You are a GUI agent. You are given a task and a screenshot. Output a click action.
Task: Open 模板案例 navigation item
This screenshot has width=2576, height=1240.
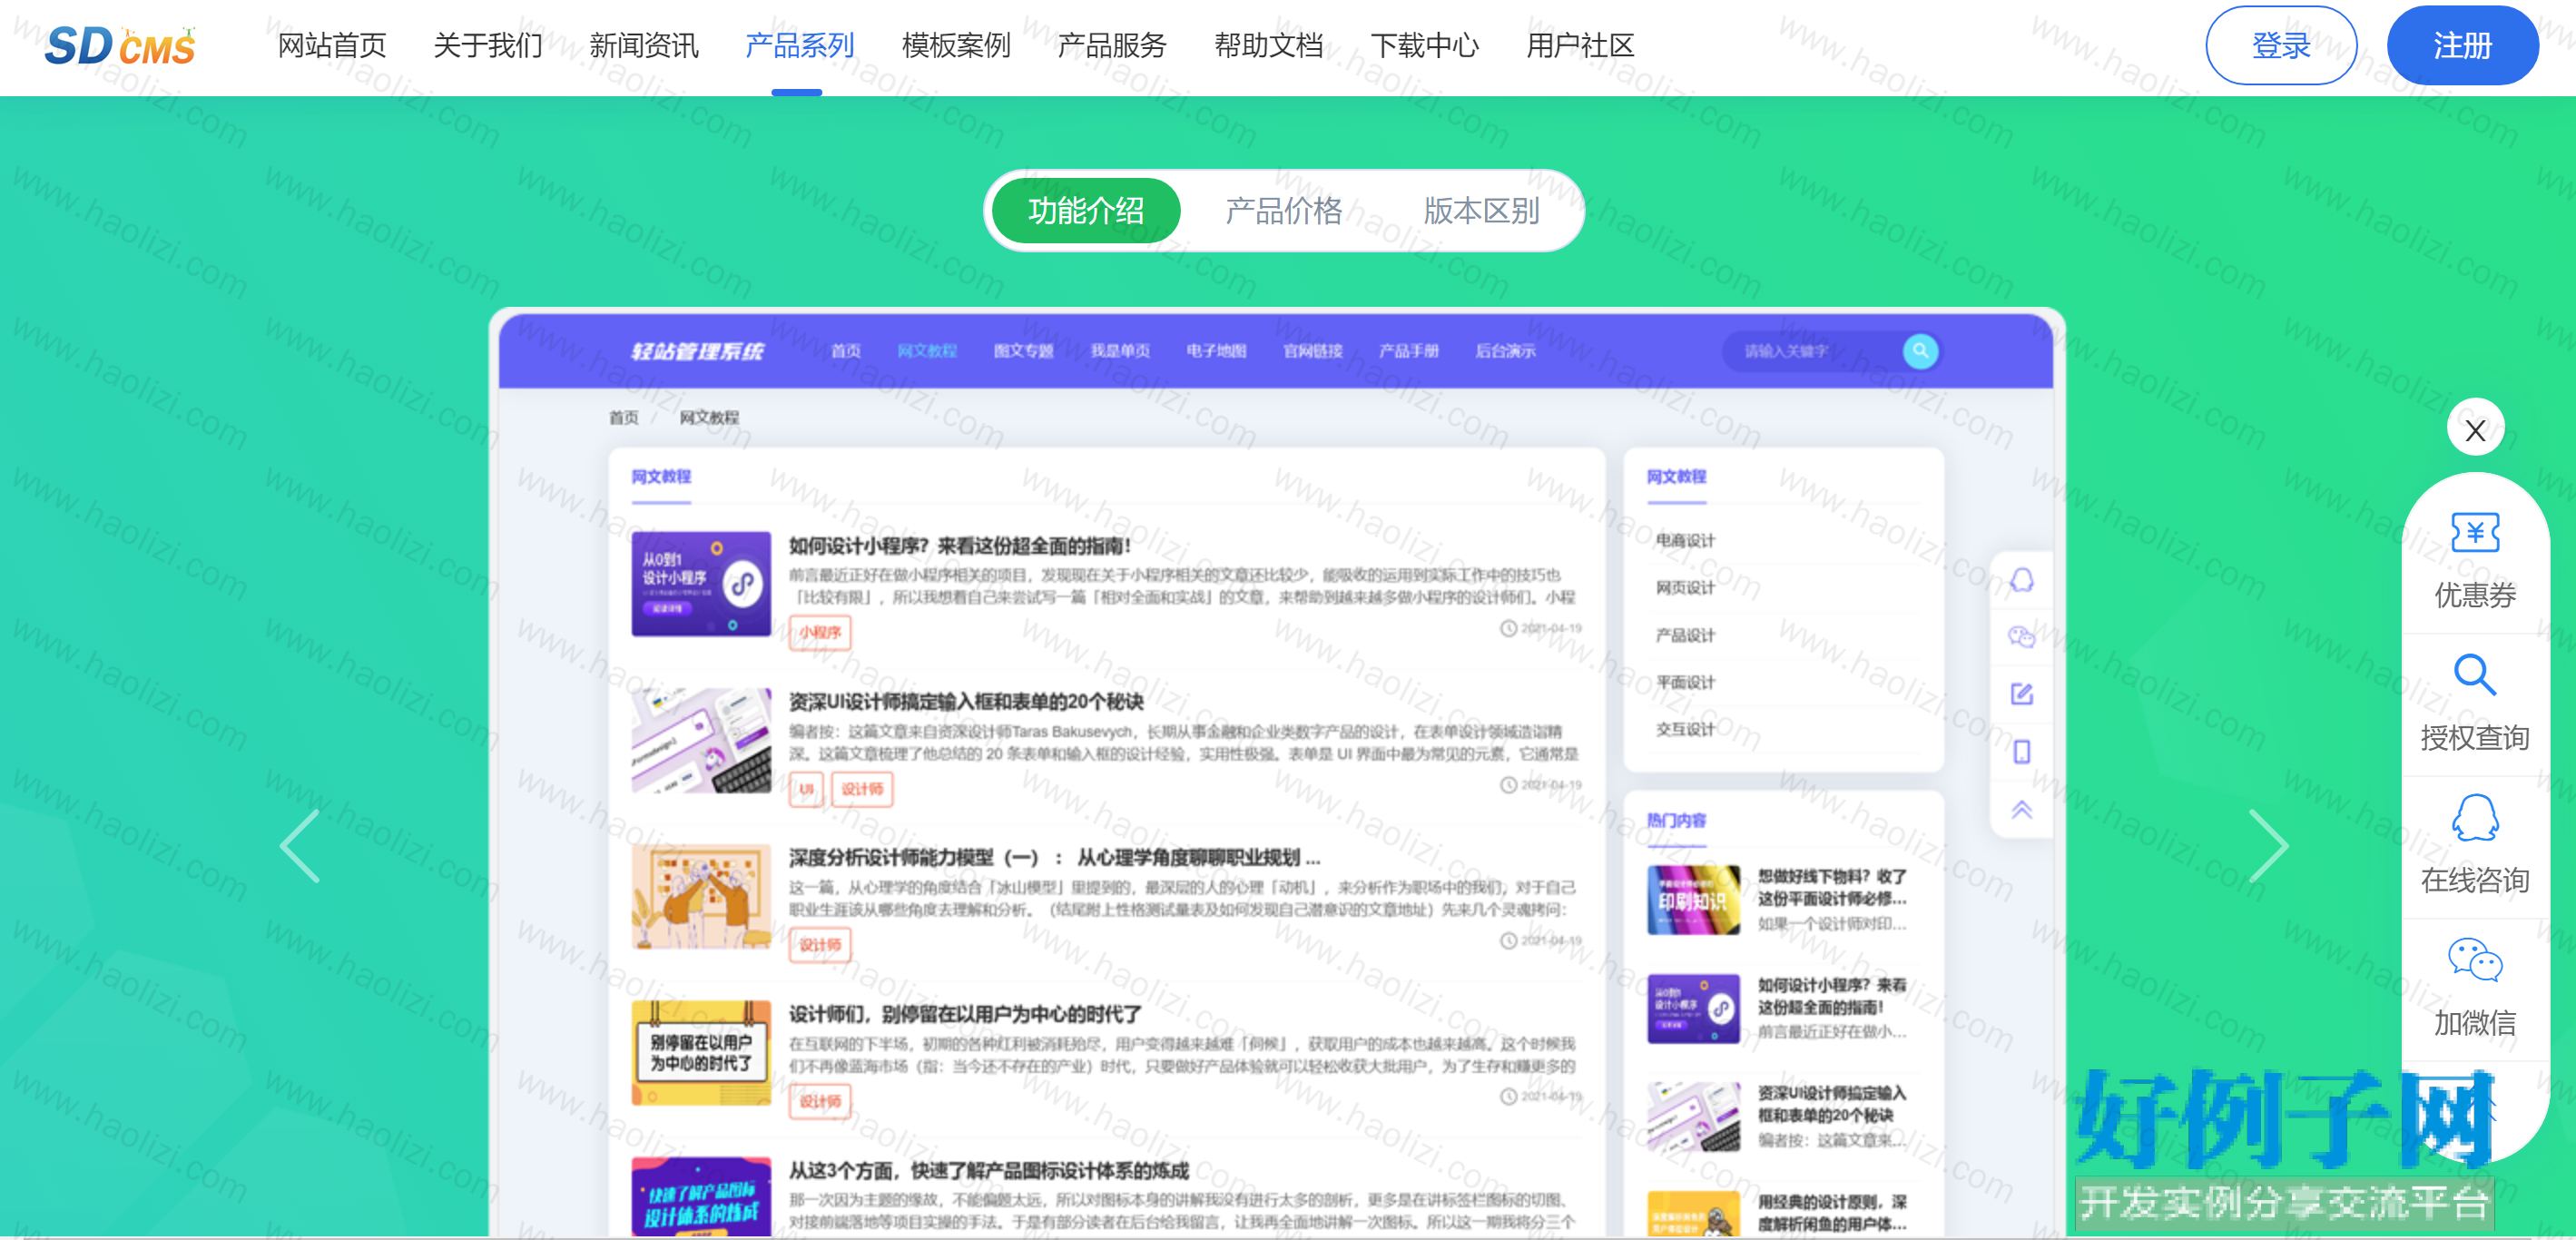[956, 46]
